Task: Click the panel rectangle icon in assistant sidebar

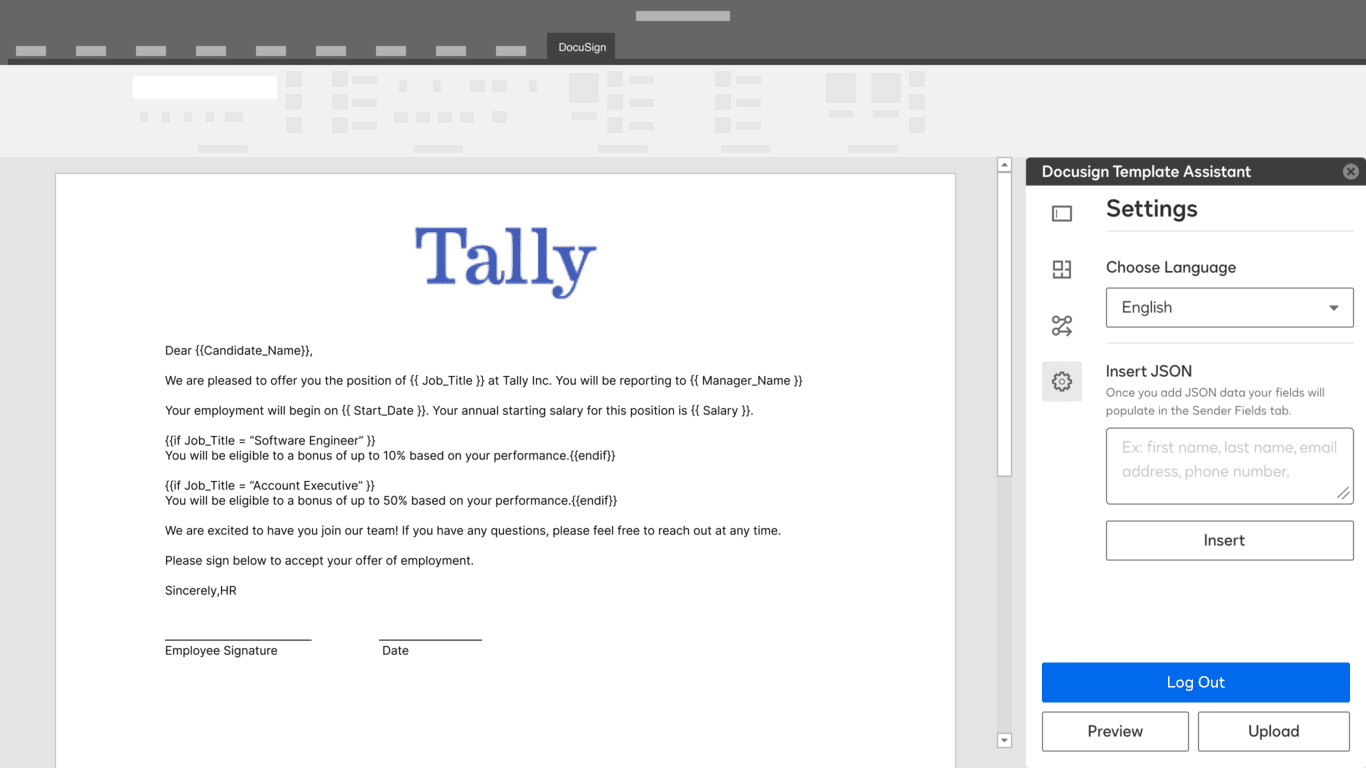Action: [x=1062, y=214]
